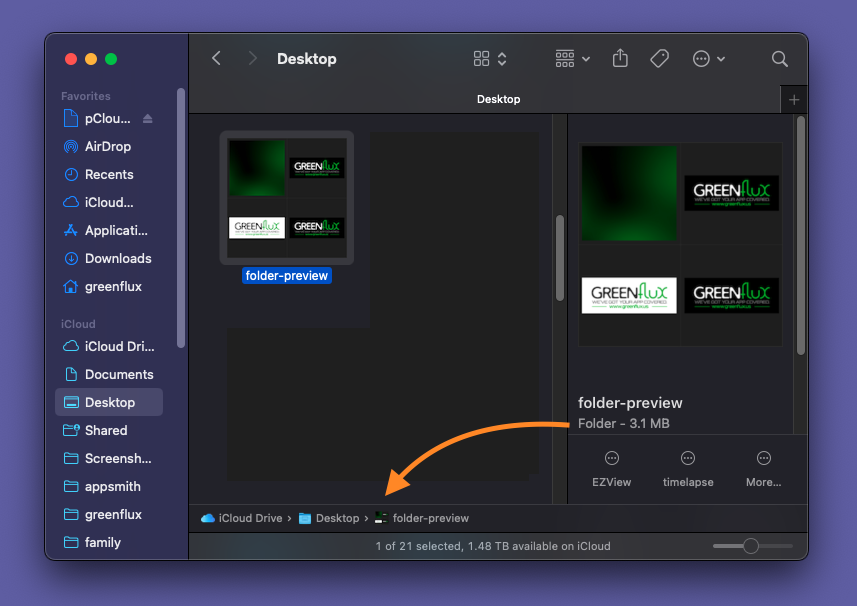This screenshot has width=857, height=606.
Task: Click the back navigation arrow
Action: point(216,58)
